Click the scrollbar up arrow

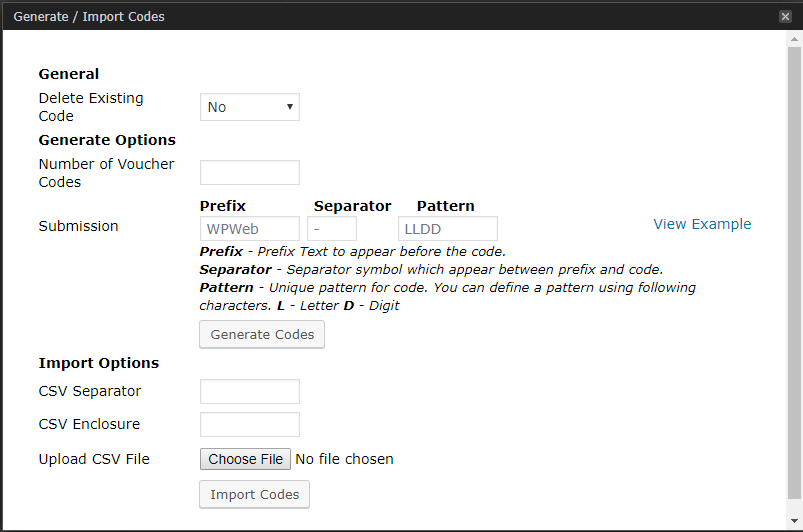click(x=794, y=38)
